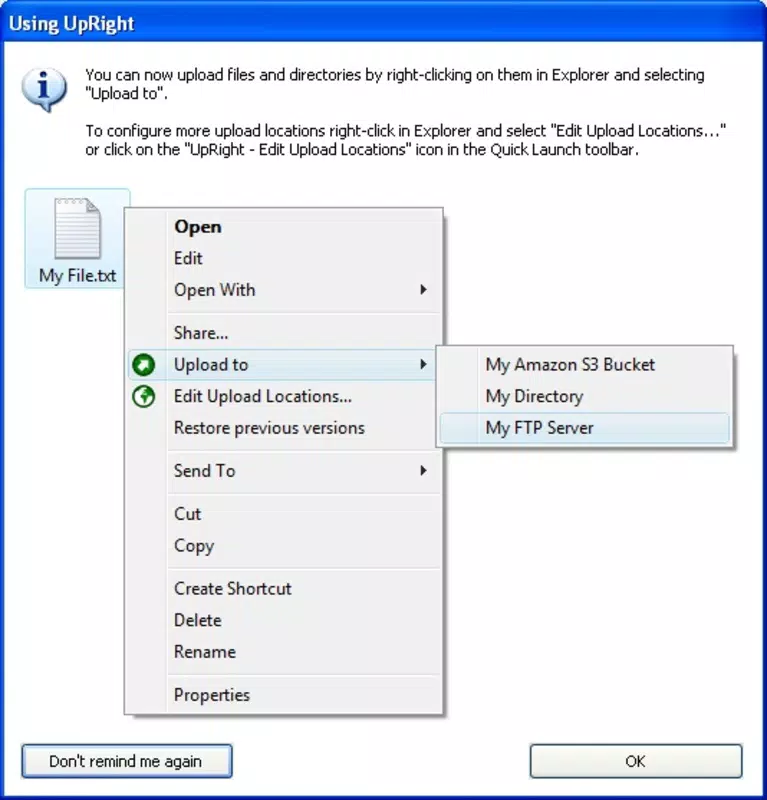The height and width of the screenshot is (800, 767).
Task: Click the My File.txt filename label
Action: [78, 276]
